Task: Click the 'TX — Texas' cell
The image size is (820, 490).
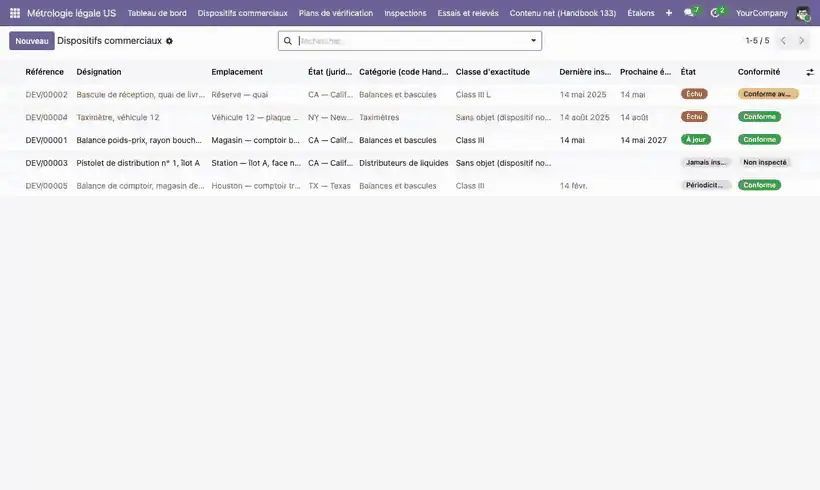Action: 329,186
